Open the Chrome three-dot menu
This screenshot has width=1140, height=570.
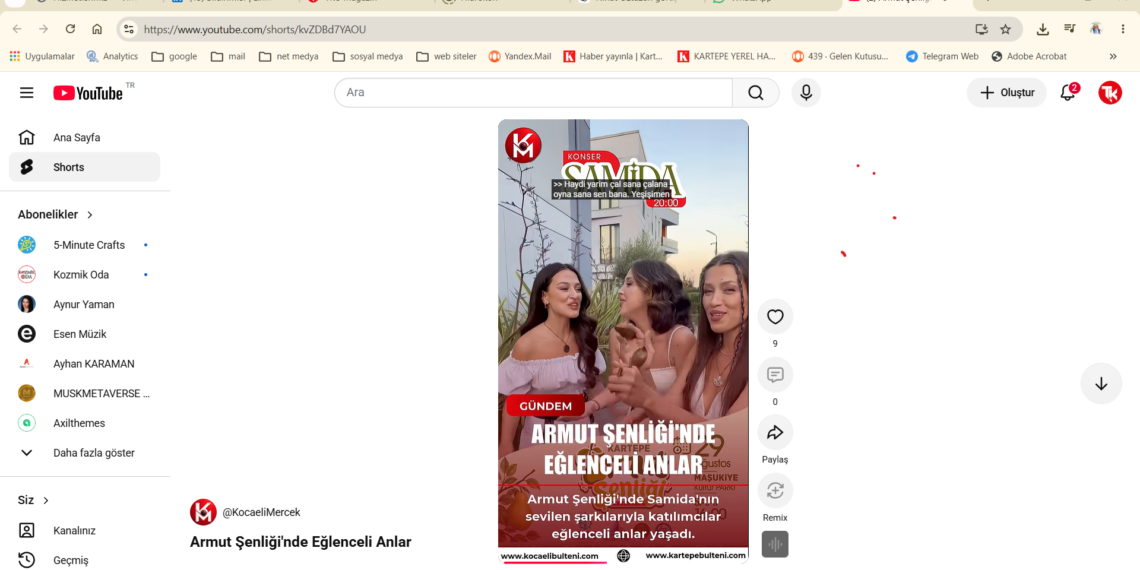1123,29
